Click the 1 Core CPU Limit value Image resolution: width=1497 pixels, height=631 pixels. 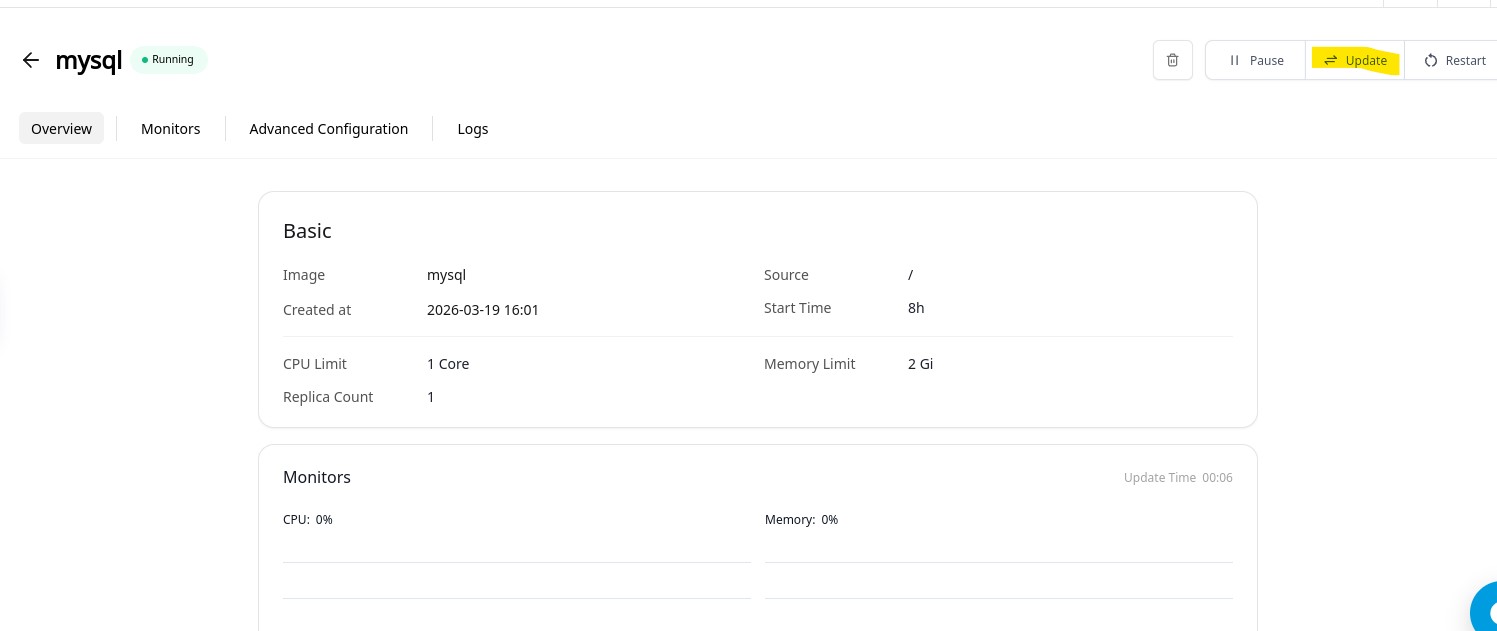pos(448,364)
